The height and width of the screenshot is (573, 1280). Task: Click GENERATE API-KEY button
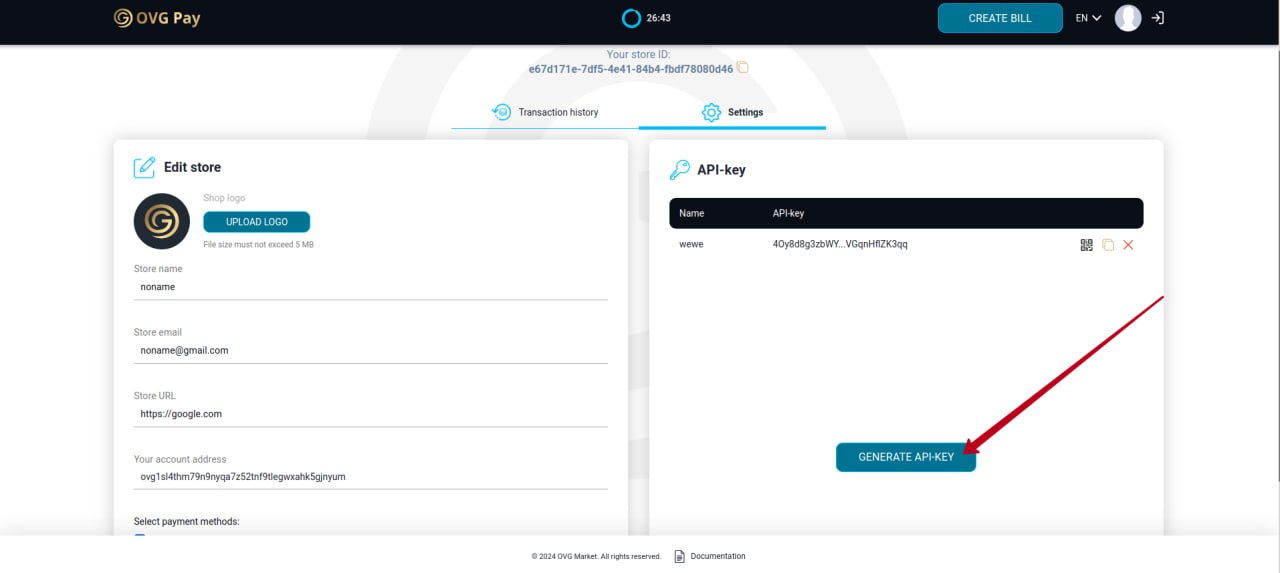click(x=906, y=457)
